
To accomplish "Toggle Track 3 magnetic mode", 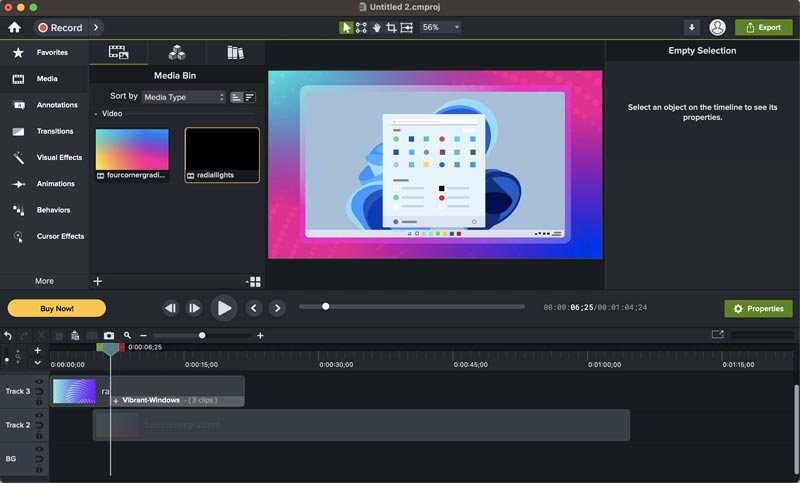I will point(39,392).
